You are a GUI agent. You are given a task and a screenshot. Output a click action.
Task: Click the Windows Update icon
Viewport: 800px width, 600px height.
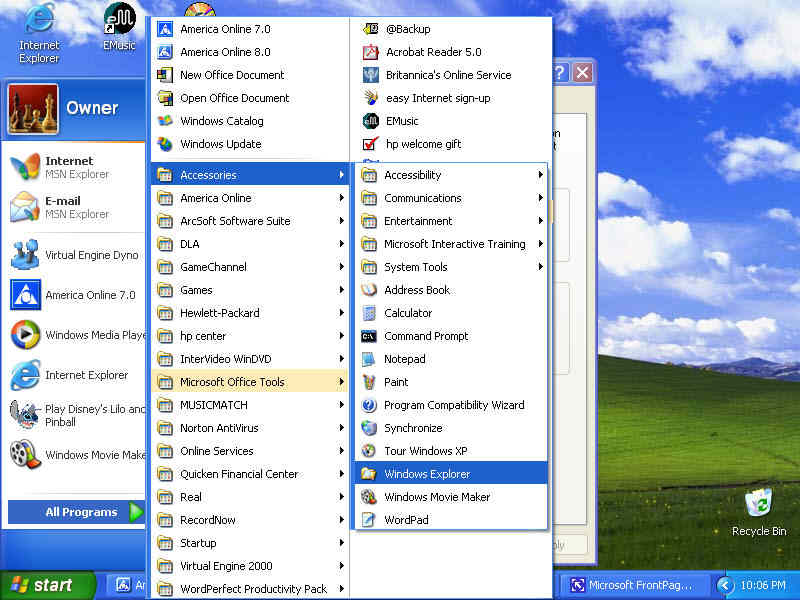(x=165, y=144)
